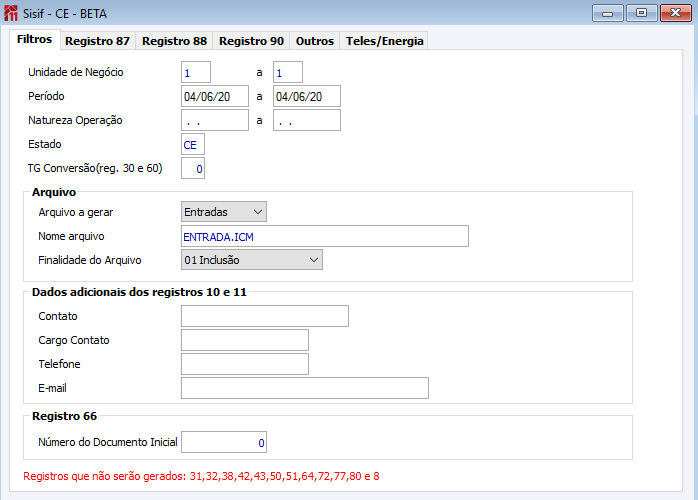Viewport: 698px width, 500px height.
Task: Maximize the Sisif window
Action: [x=641, y=13]
